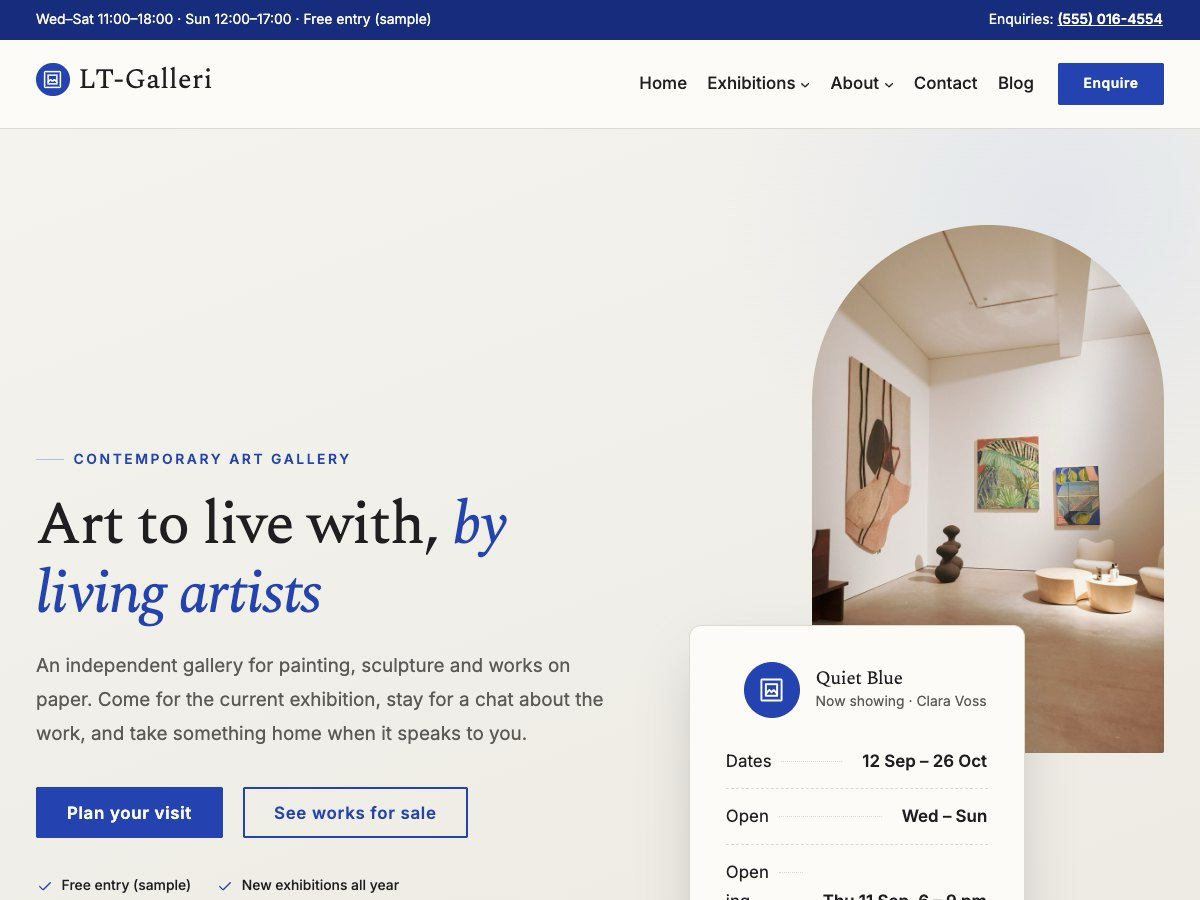Click the Enquire button in header
Viewport: 1200px width, 900px height.
(x=1111, y=84)
